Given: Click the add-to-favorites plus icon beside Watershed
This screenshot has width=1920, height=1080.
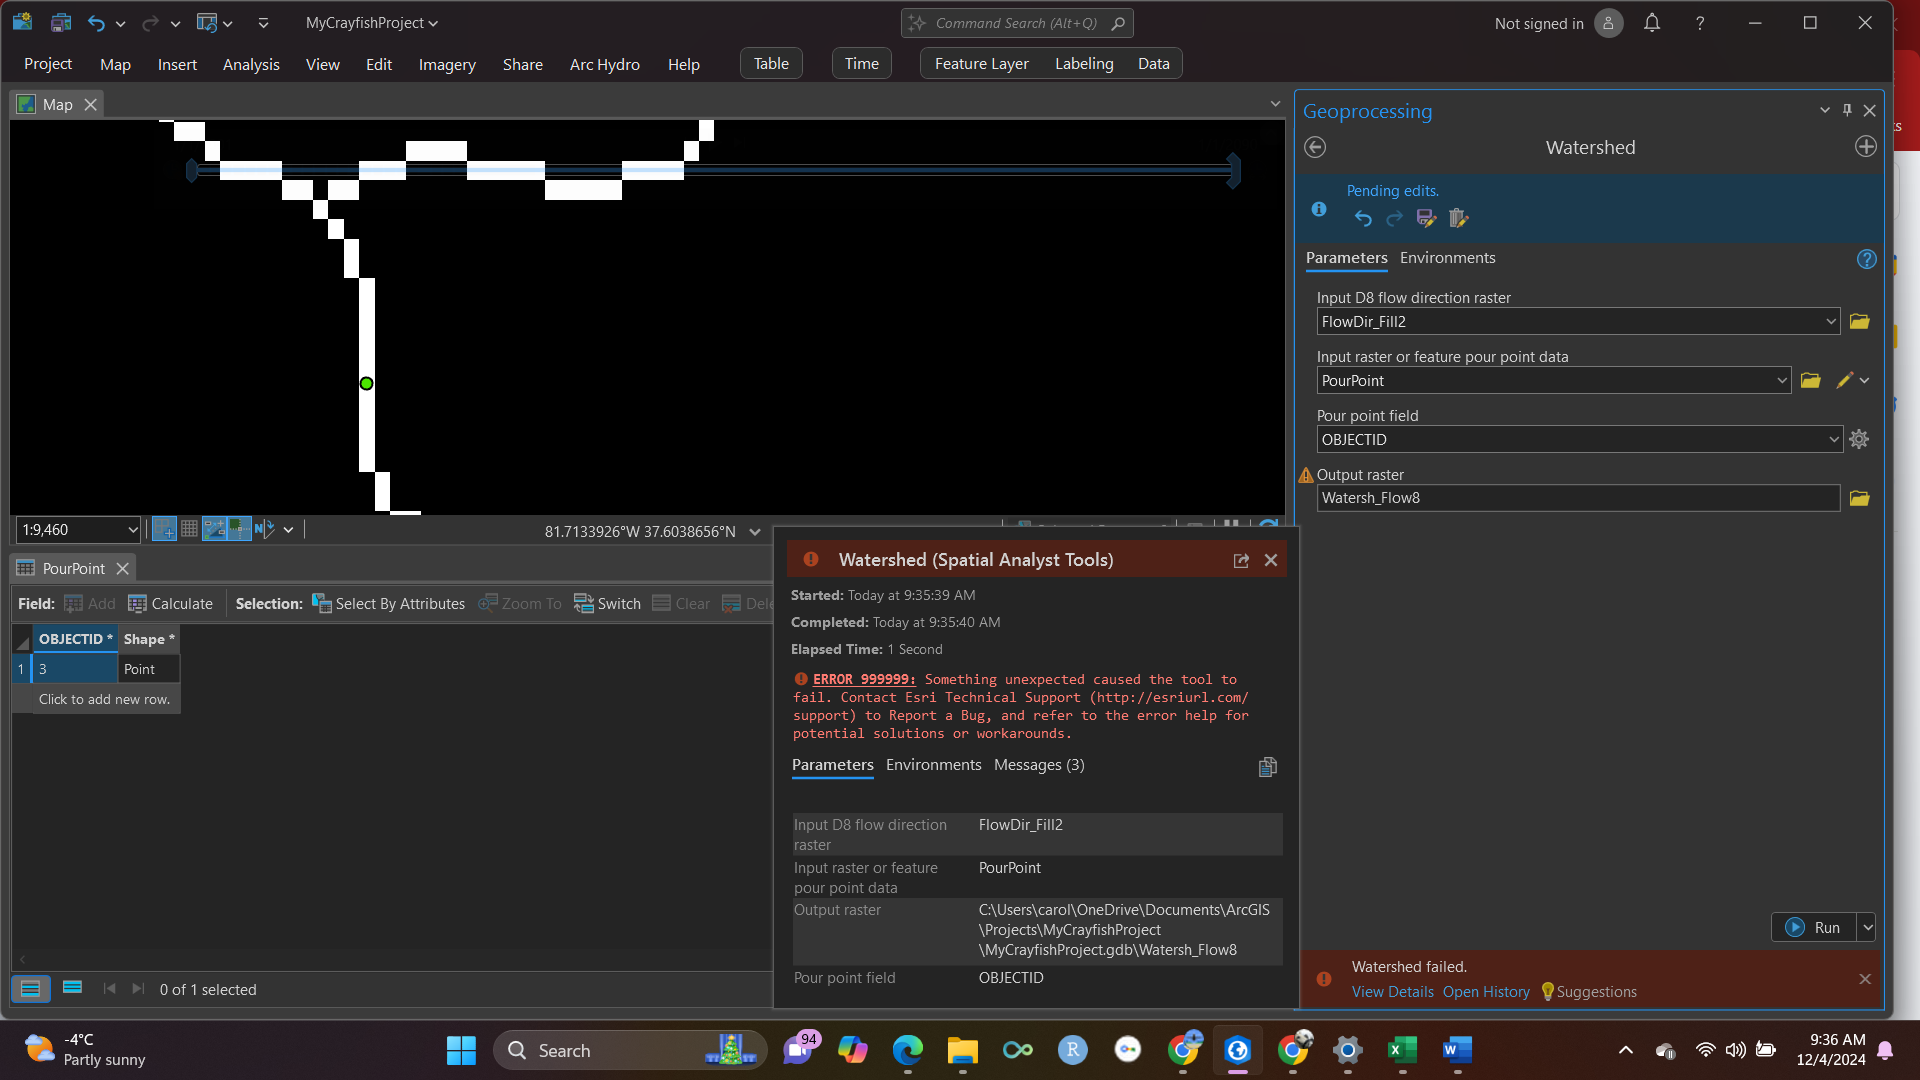Looking at the screenshot, I should [x=1865, y=147].
